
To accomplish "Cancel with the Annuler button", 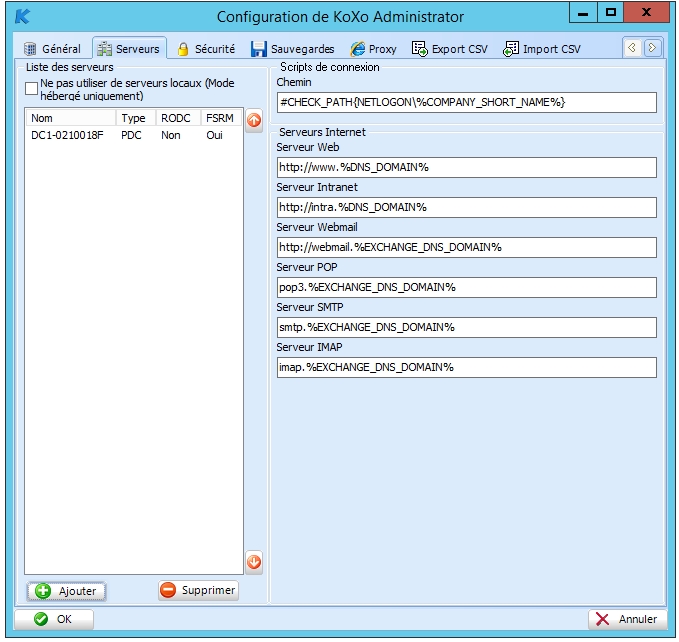I will click(627, 619).
